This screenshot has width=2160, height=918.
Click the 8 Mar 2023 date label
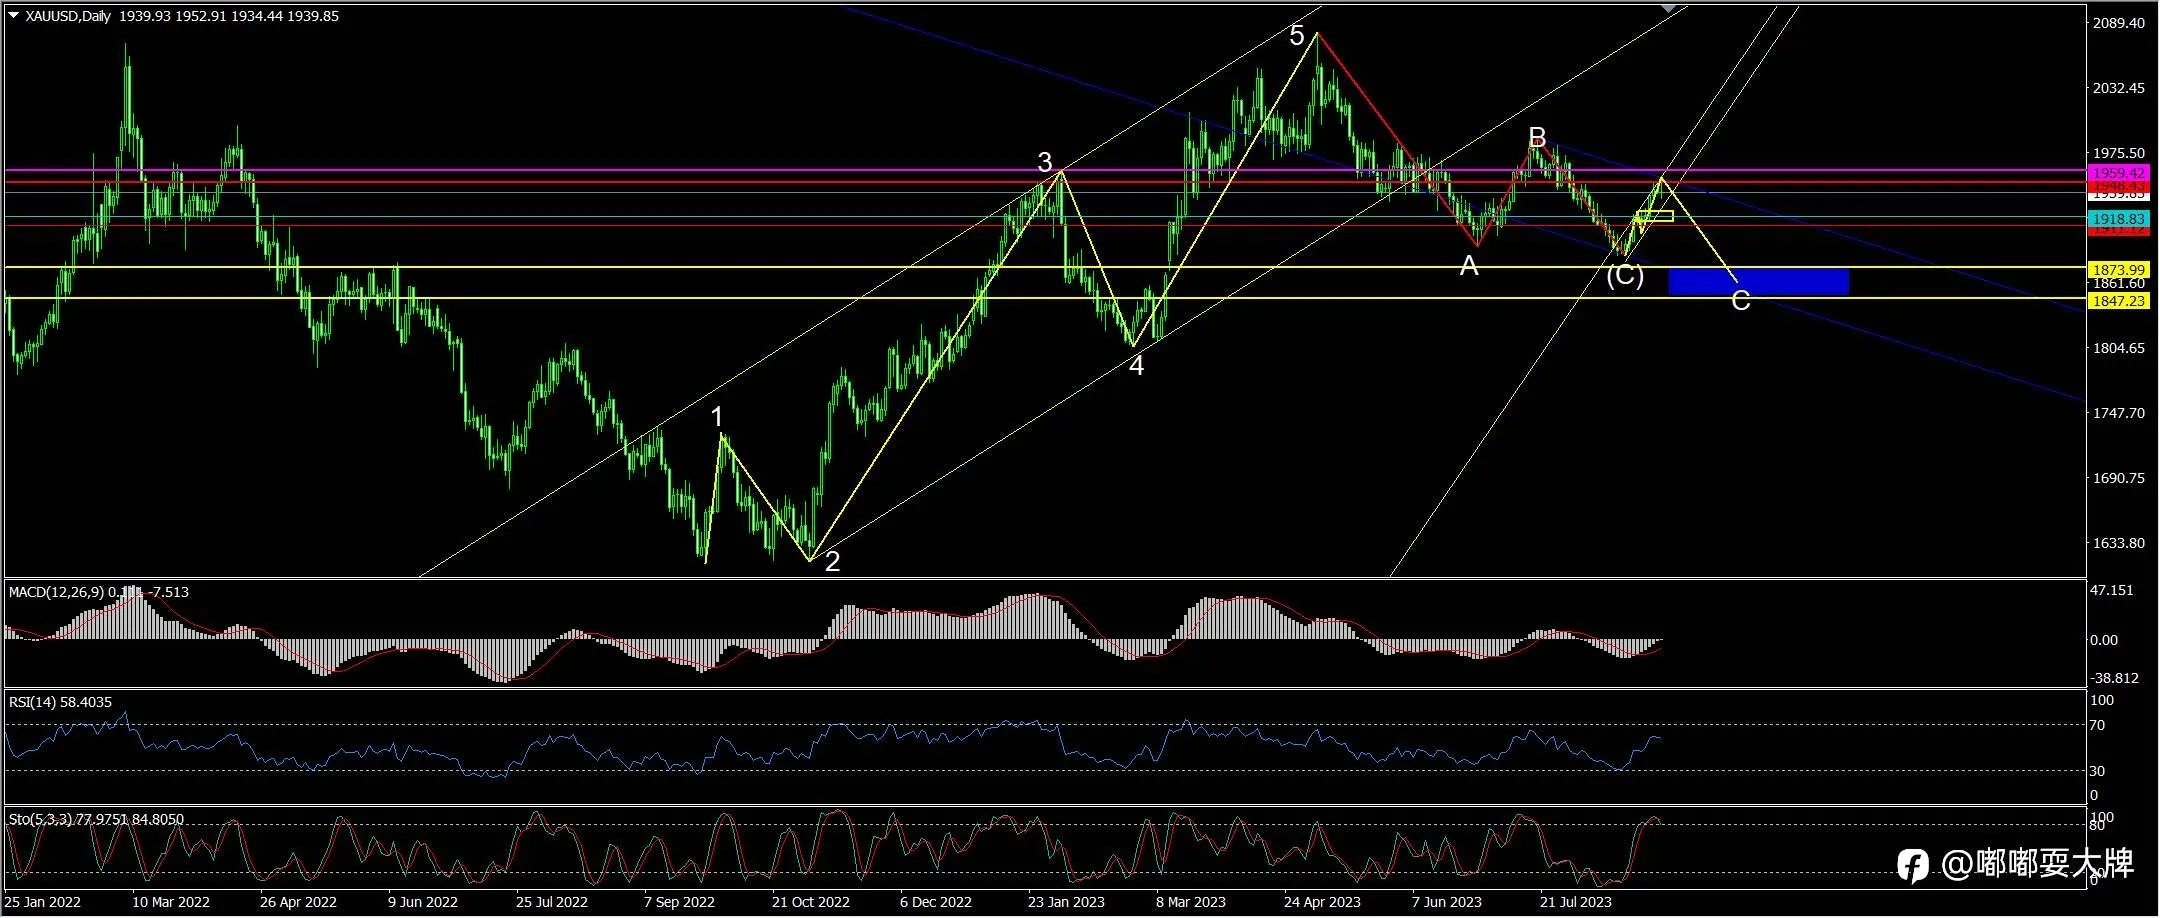pos(1190,902)
